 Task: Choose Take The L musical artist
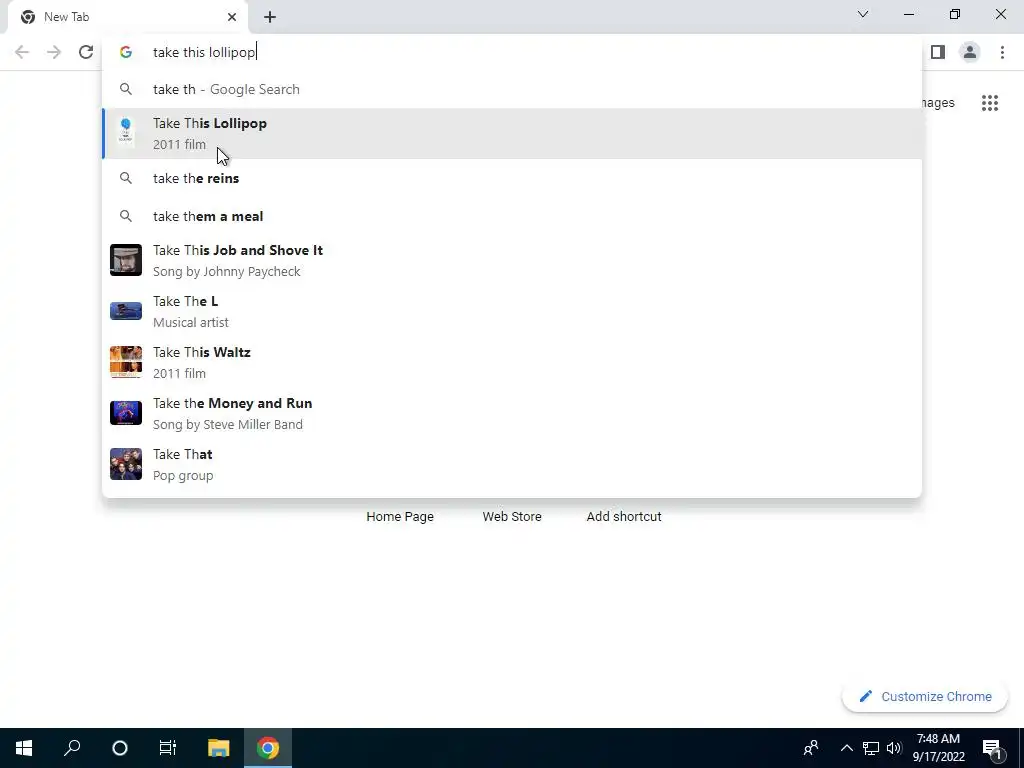[512, 312]
